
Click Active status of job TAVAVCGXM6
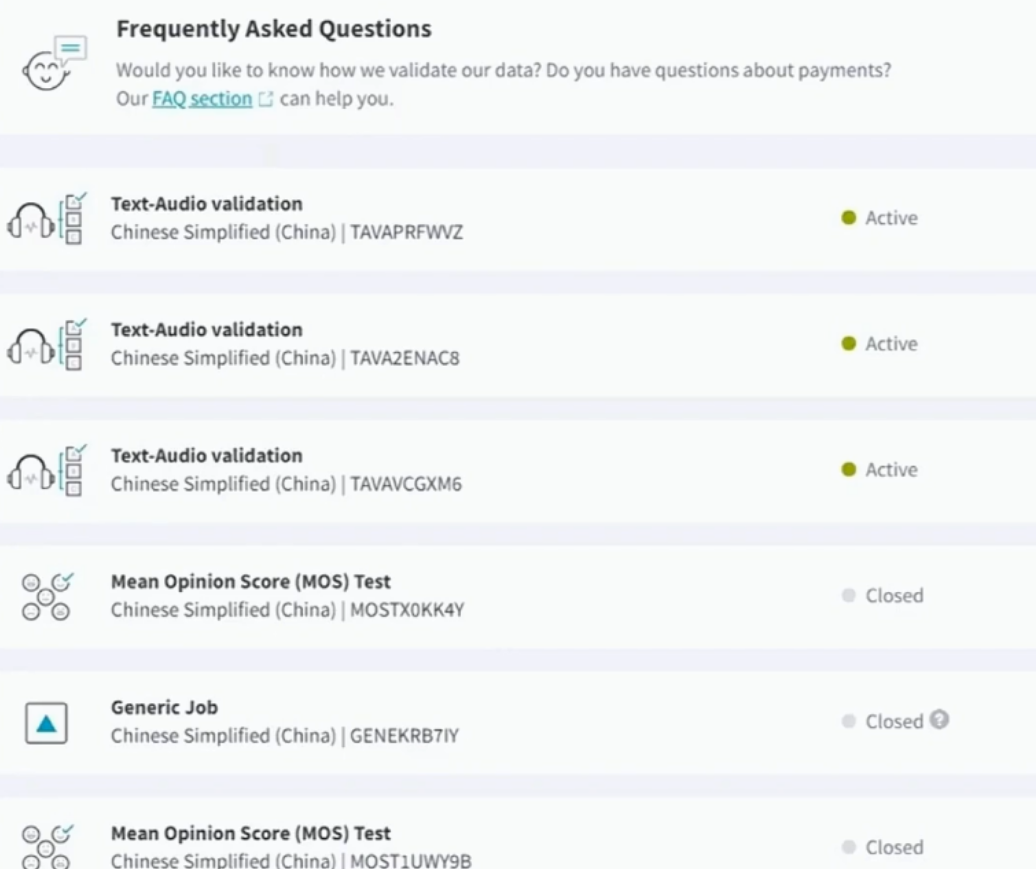(x=880, y=470)
